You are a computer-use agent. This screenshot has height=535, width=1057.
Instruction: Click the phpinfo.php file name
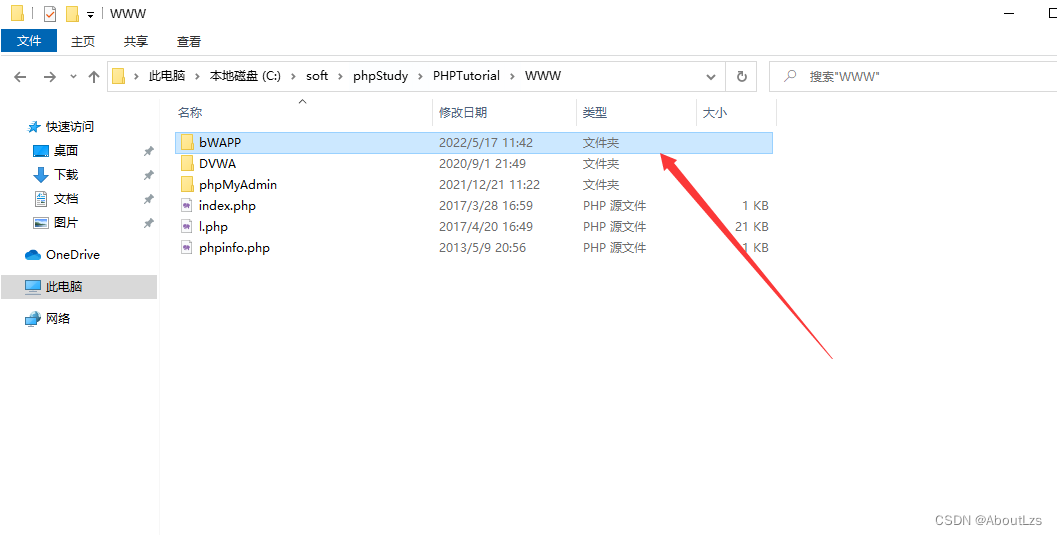(x=235, y=248)
